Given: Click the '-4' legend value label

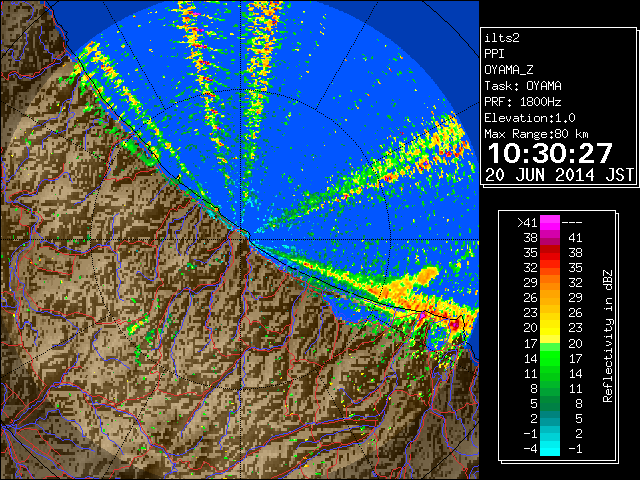Looking at the screenshot, I should tap(530, 448).
